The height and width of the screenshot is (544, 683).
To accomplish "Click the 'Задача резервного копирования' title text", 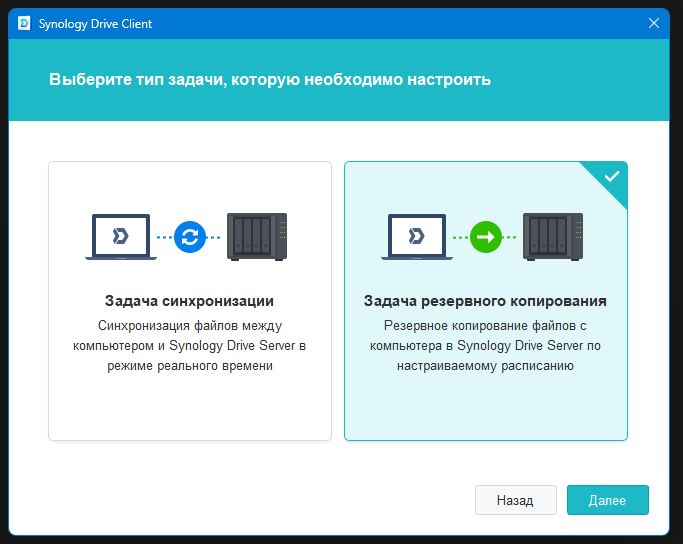I will 485,301.
